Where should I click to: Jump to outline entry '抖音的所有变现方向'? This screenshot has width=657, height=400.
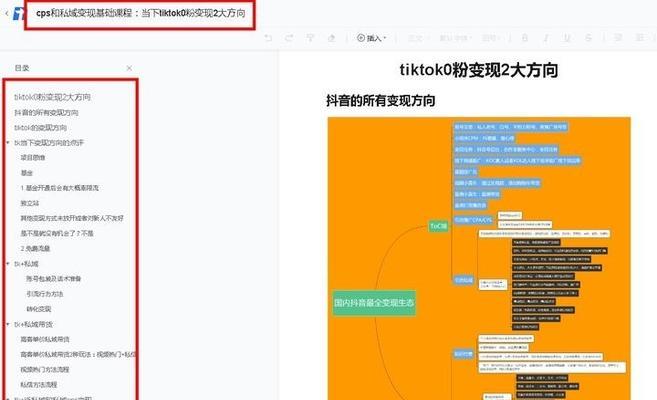click(x=46, y=113)
